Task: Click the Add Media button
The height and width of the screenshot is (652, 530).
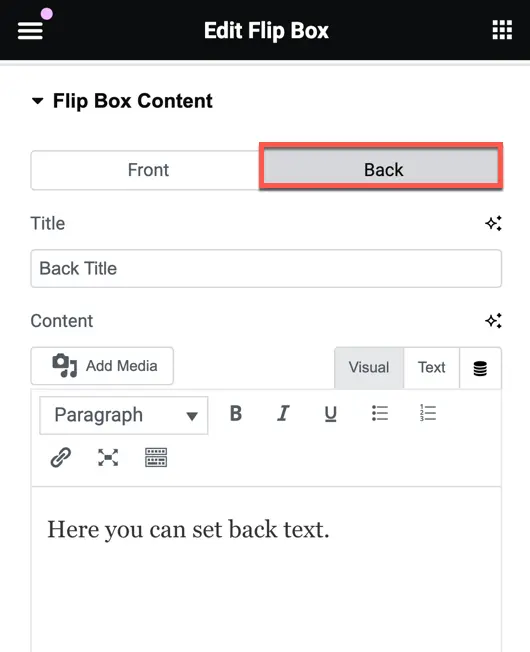Action: 102,366
